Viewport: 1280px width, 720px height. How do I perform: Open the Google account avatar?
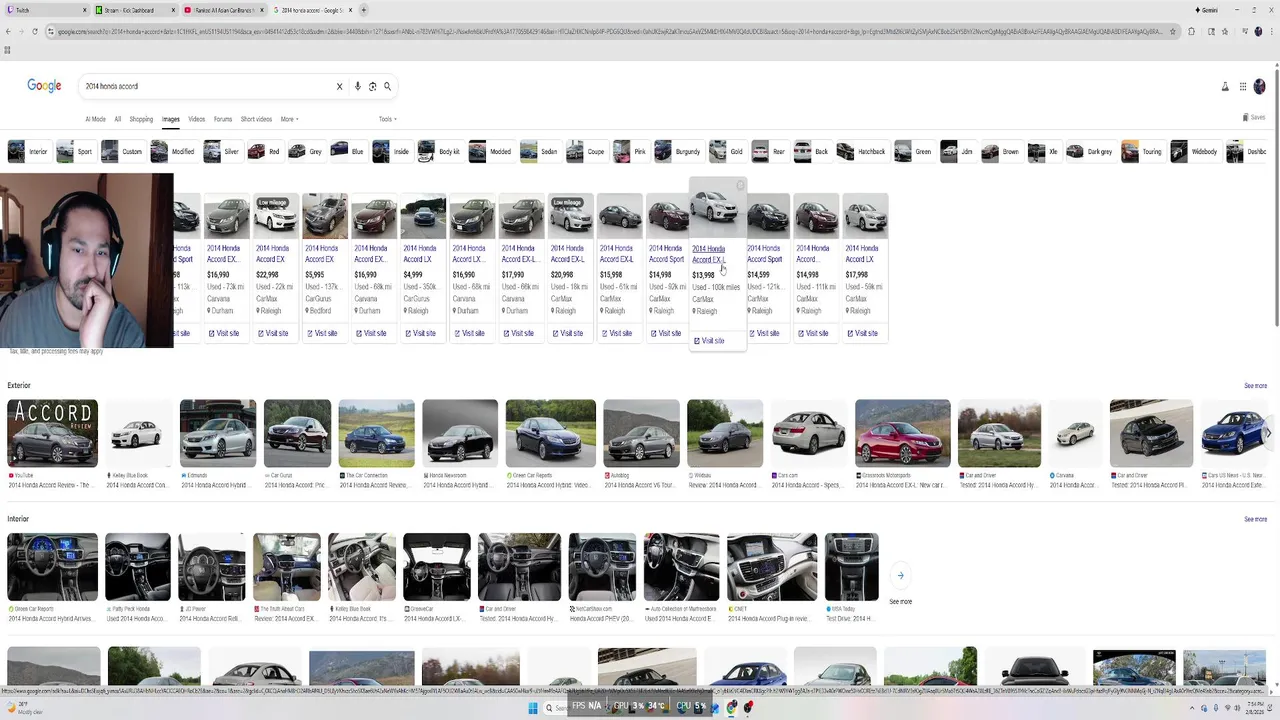pyautogui.click(x=1260, y=87)
